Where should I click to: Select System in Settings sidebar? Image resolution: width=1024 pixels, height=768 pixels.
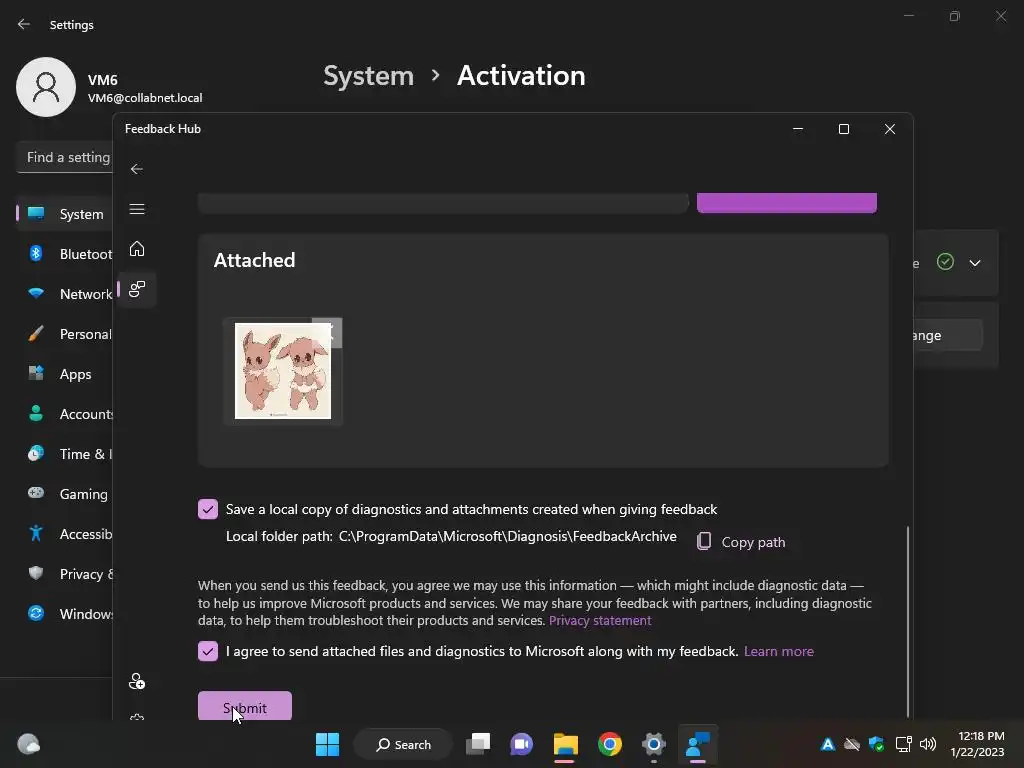click(65, 214)
